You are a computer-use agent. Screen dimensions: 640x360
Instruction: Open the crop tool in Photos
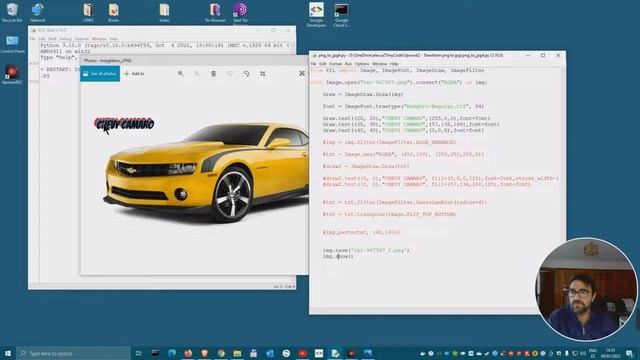(x=263, y=74)
